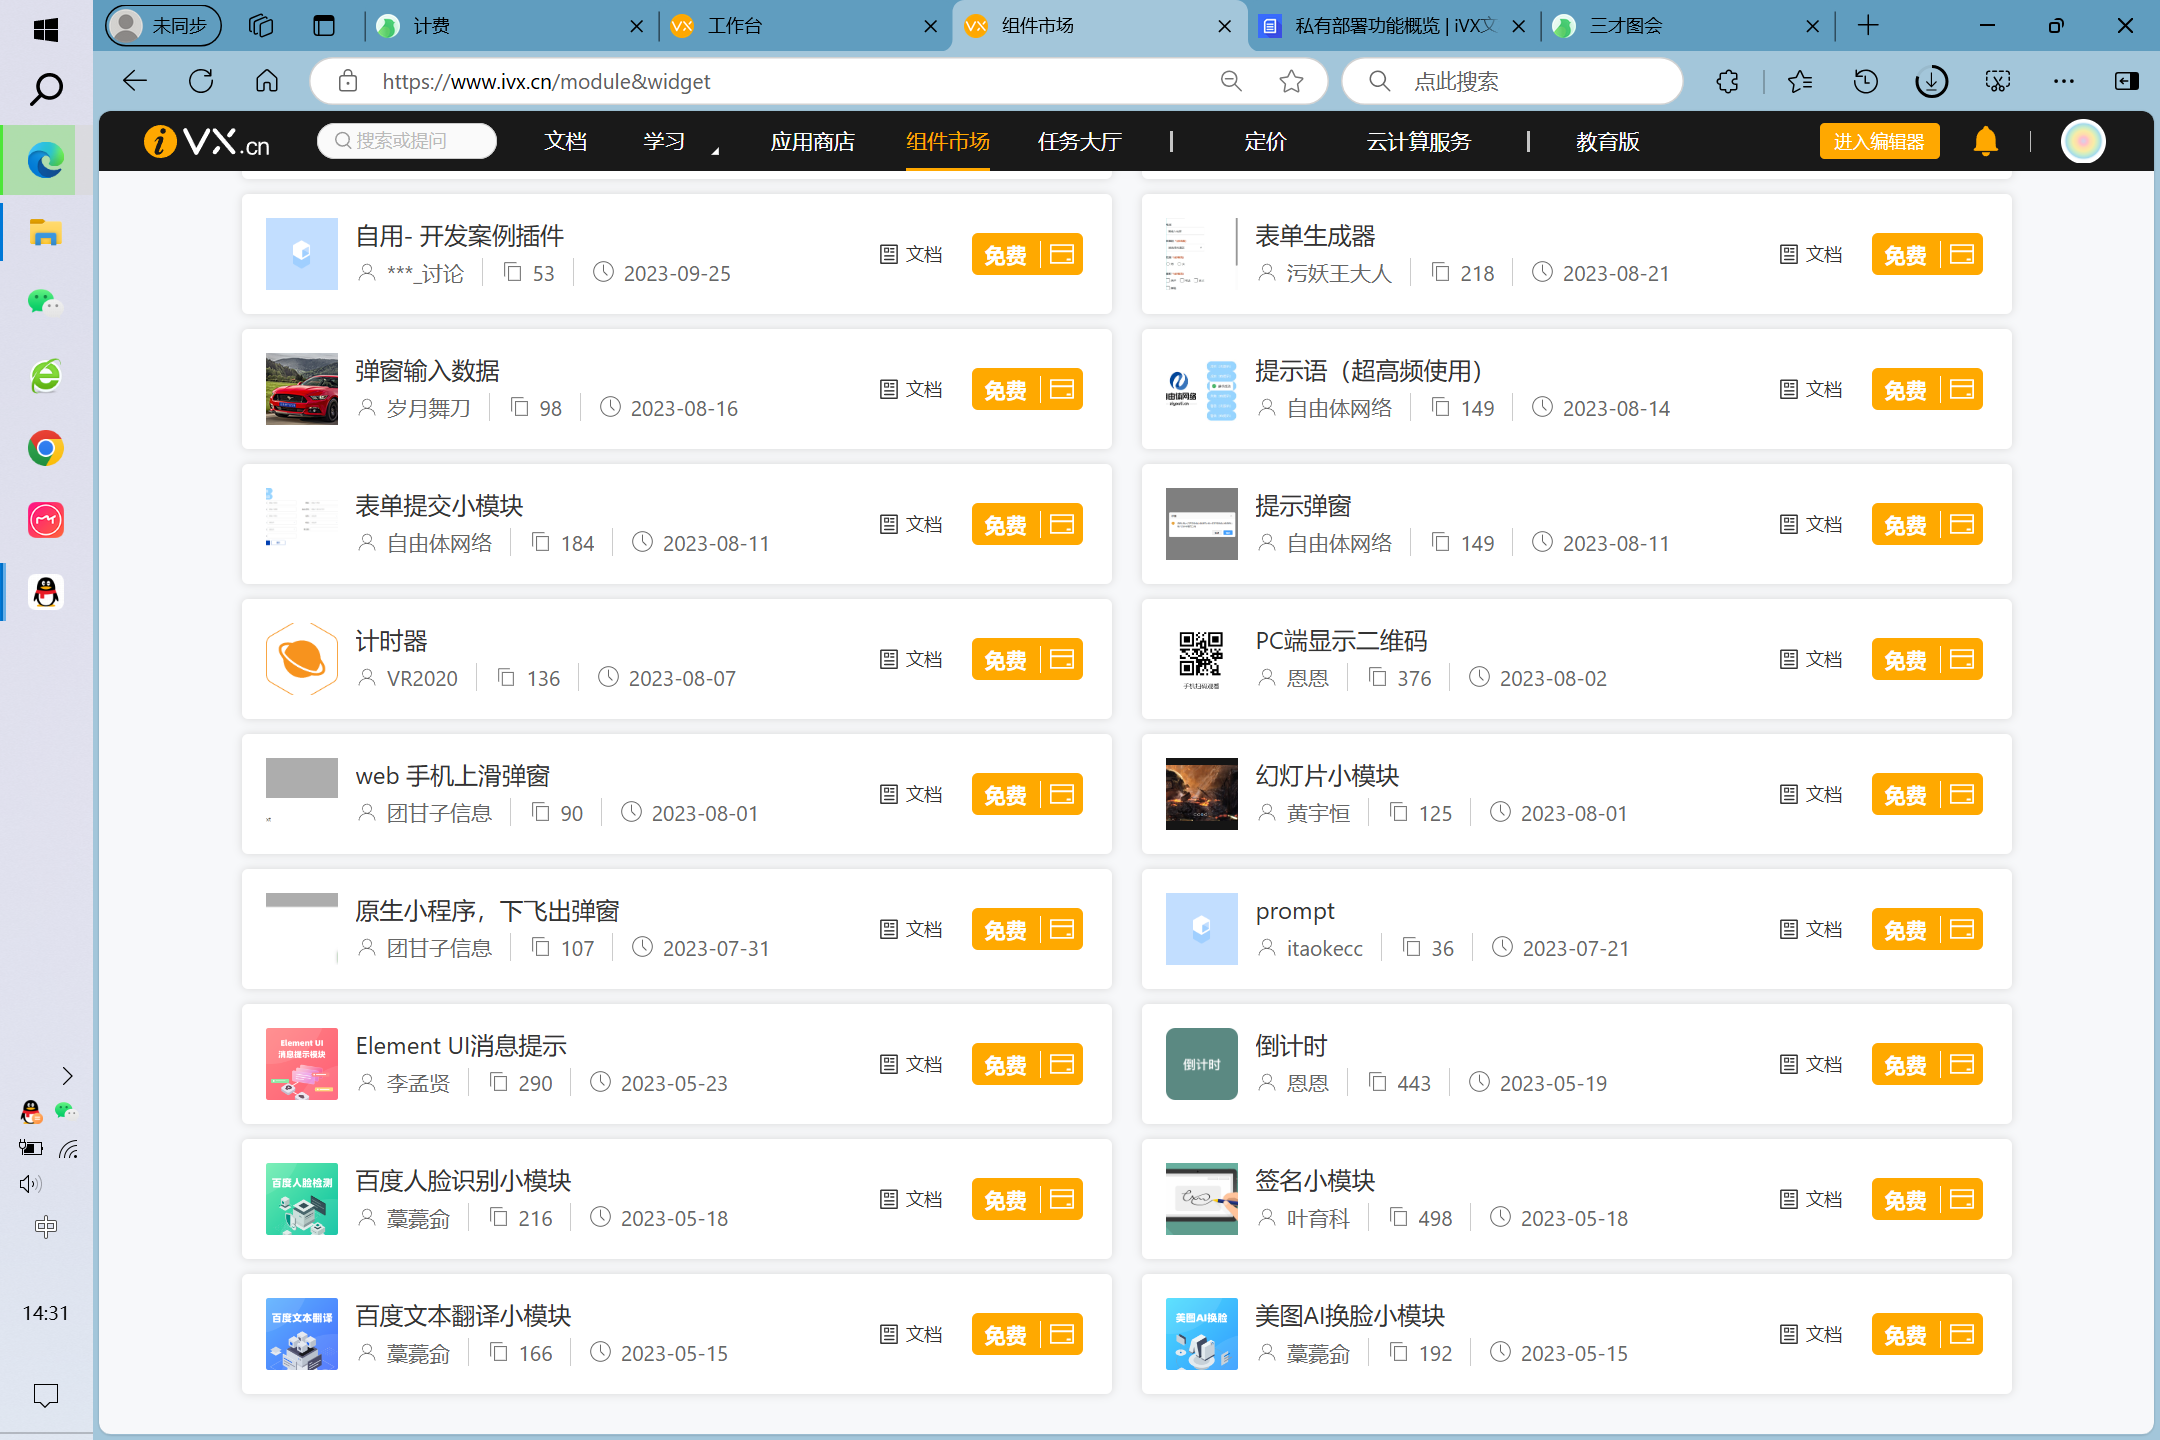Open the workspaces icon in tab bar
The height and width of the screenshot is (1440, 2160).
click(x=261, y=26)
